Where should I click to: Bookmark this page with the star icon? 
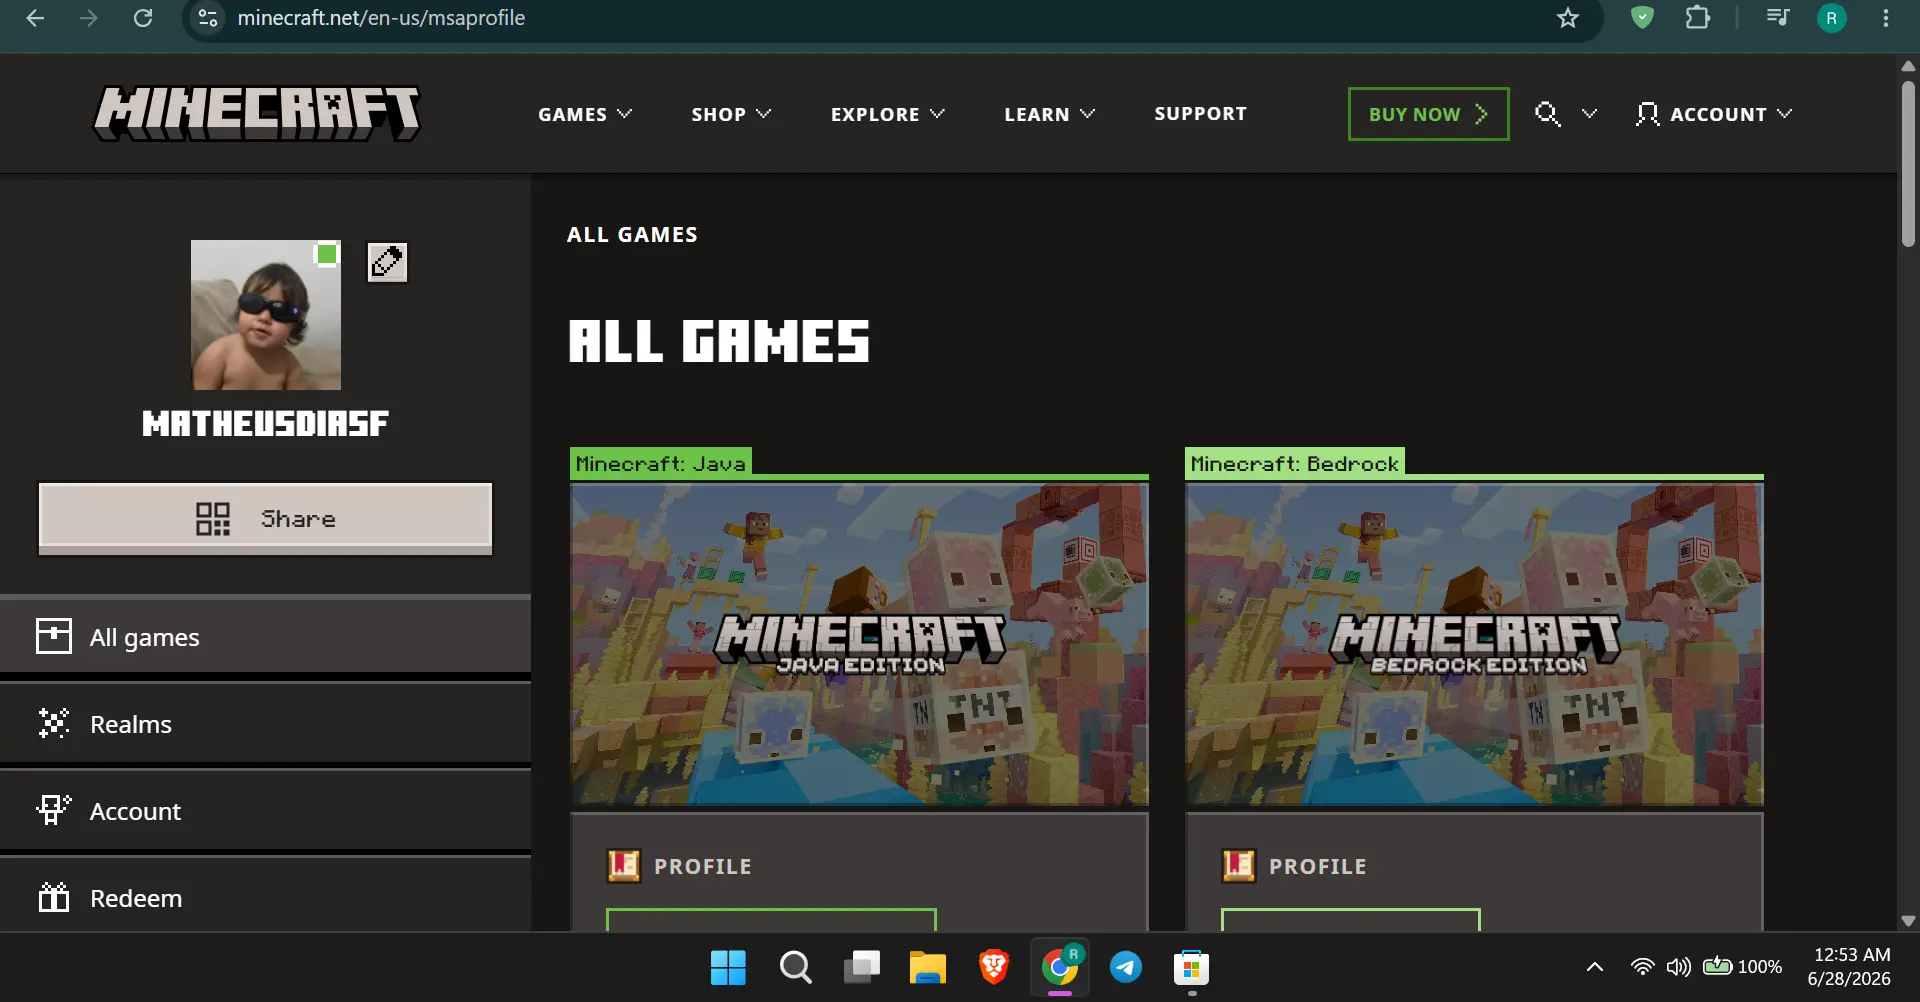tap(1567, 18)
